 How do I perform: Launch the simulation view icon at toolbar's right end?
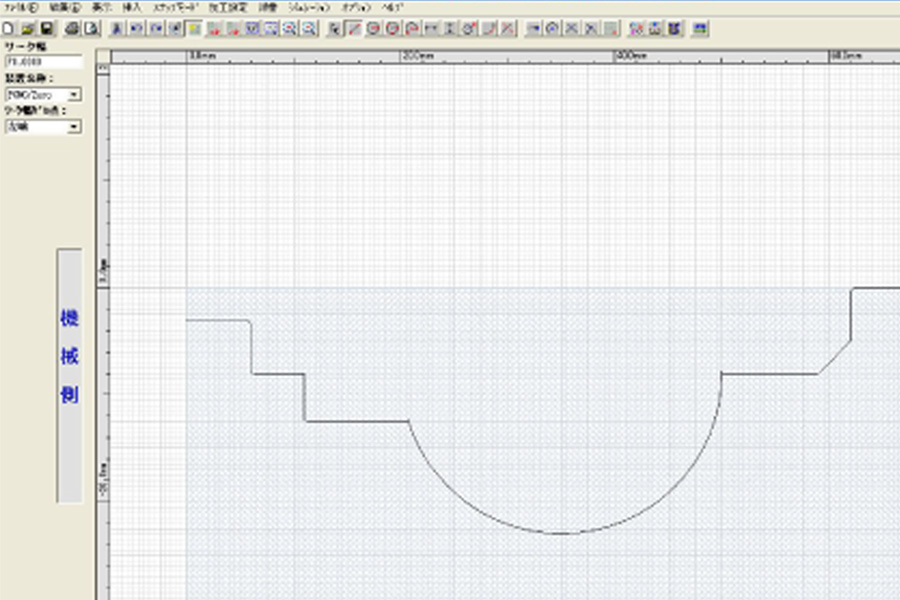pyautogui.click(x=700, y=29)
